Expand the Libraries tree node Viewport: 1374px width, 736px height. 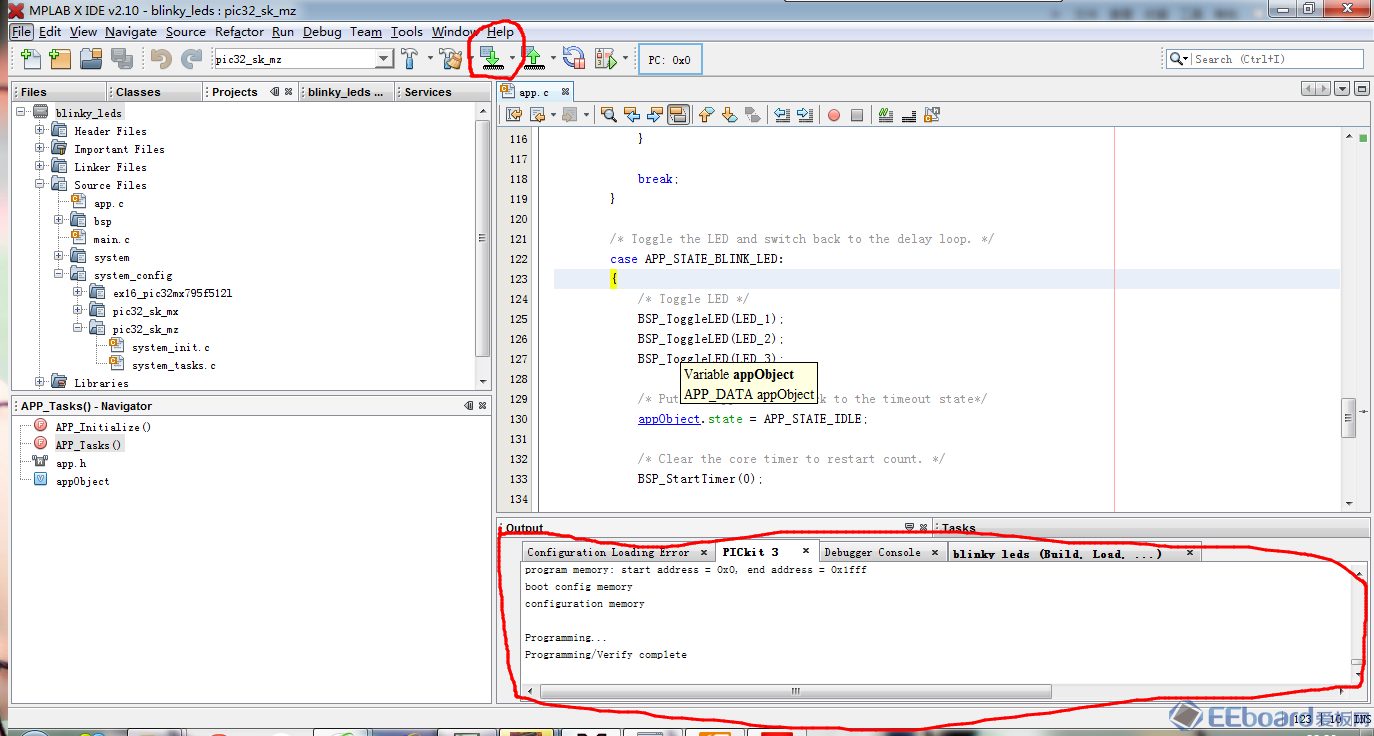pyautogui.click(x=40, y=383)
